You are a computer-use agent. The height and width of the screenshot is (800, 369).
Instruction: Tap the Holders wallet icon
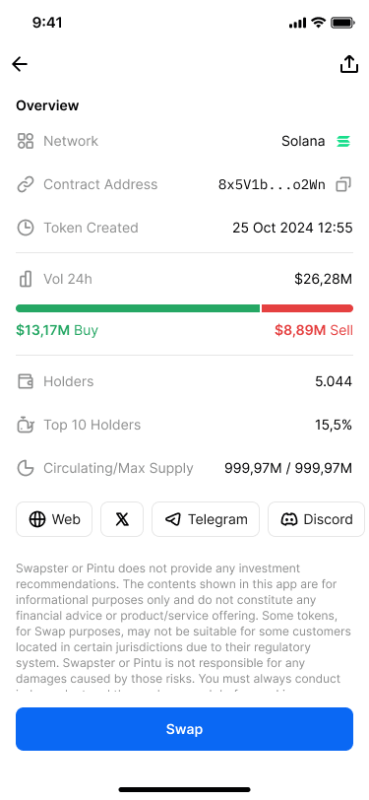pyautogui.click(x=26, y=381)
